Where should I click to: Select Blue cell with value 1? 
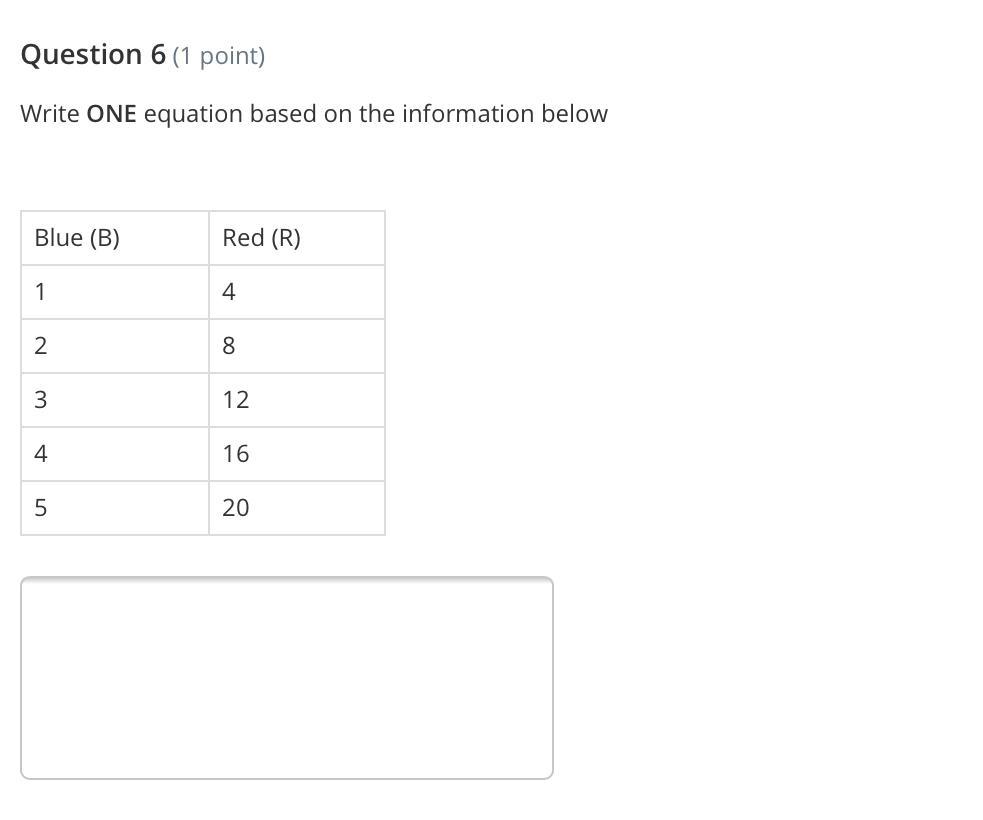[115, 292]
